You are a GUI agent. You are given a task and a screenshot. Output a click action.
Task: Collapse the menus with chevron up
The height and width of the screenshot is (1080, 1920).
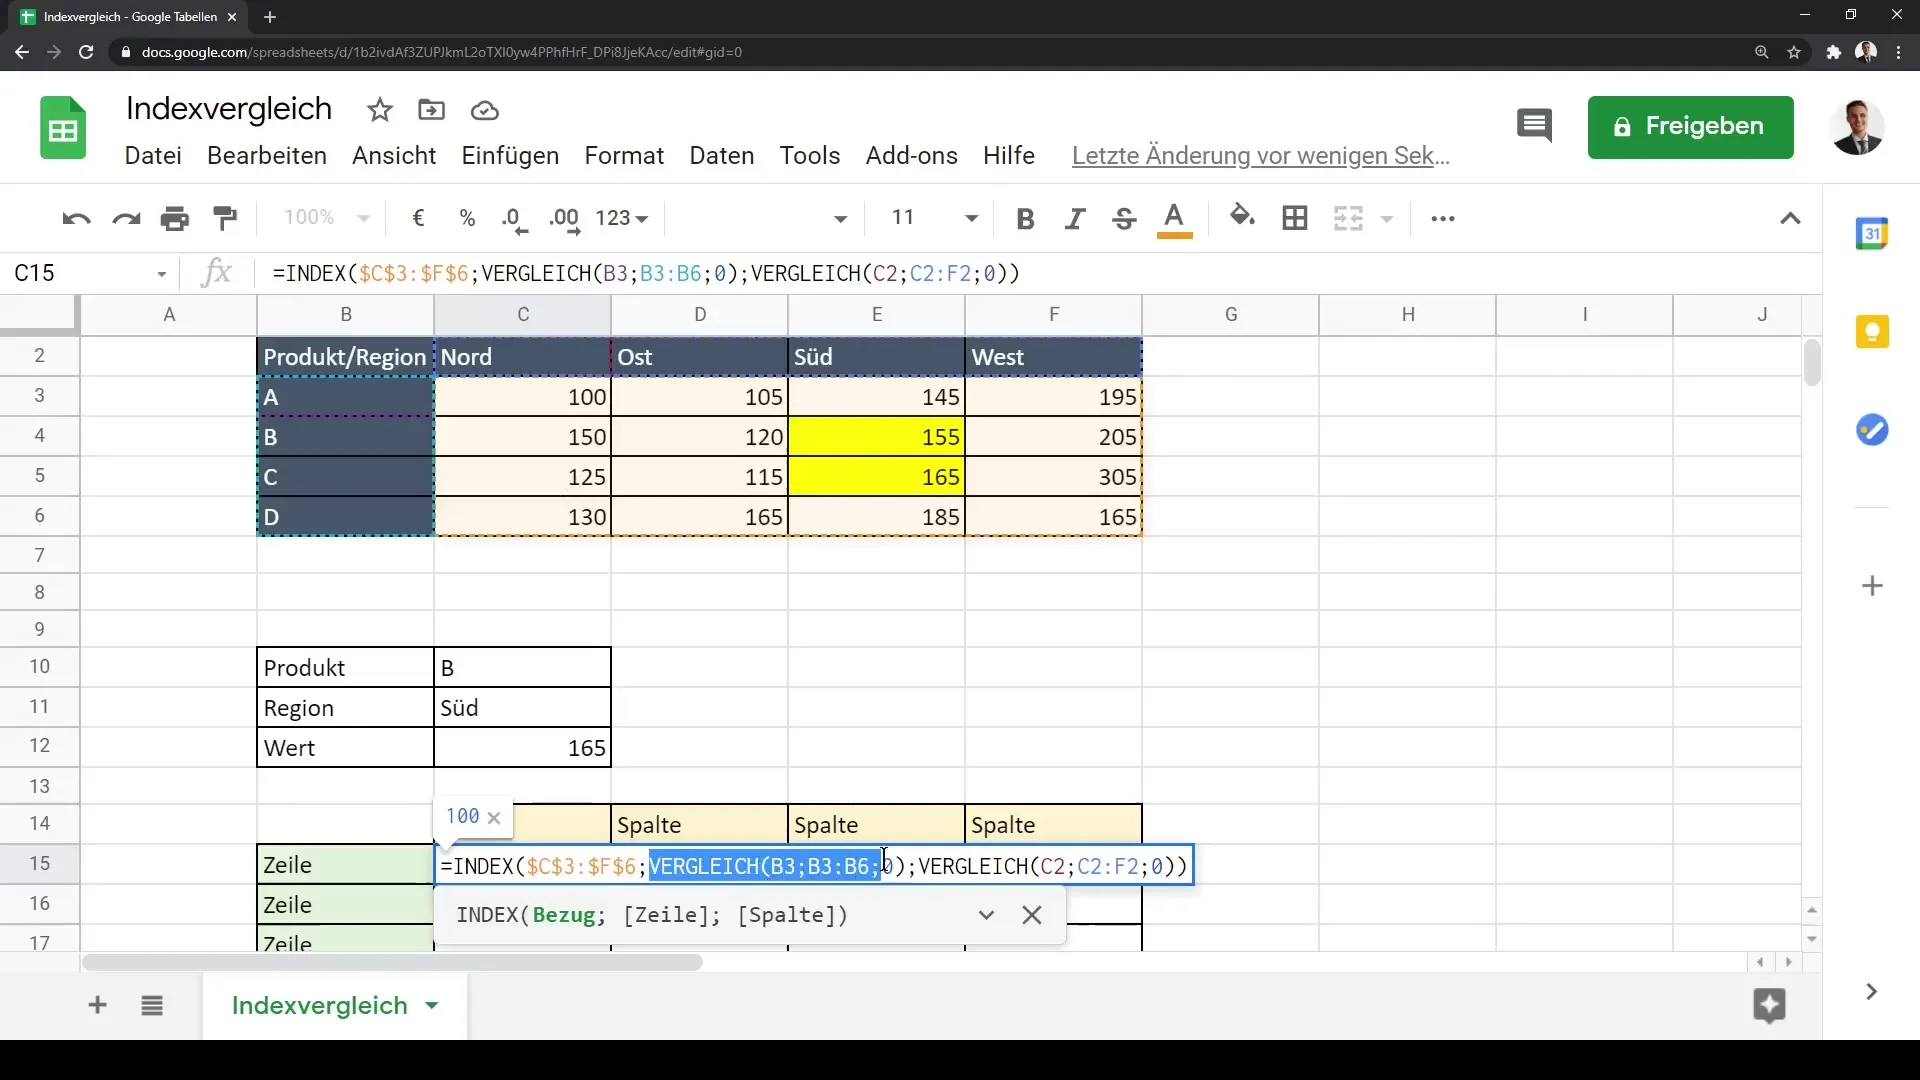pos(1790,219)
